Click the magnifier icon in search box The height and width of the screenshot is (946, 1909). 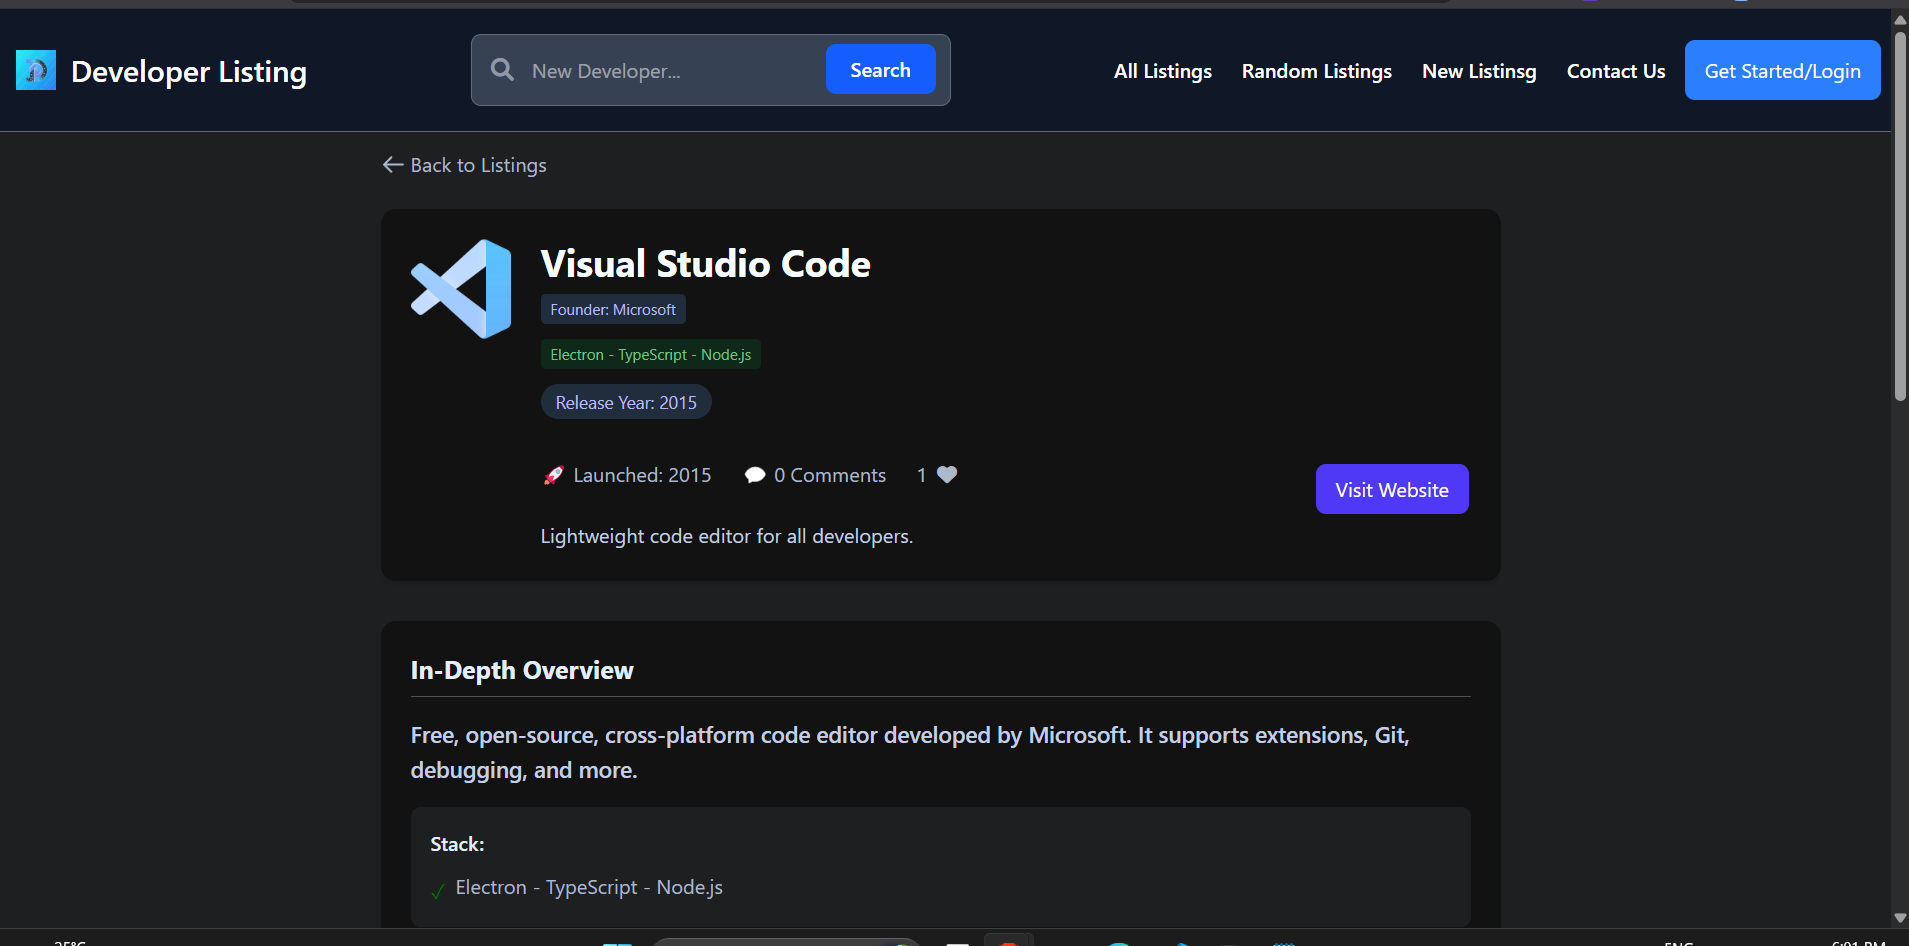(x=502, y=70)
